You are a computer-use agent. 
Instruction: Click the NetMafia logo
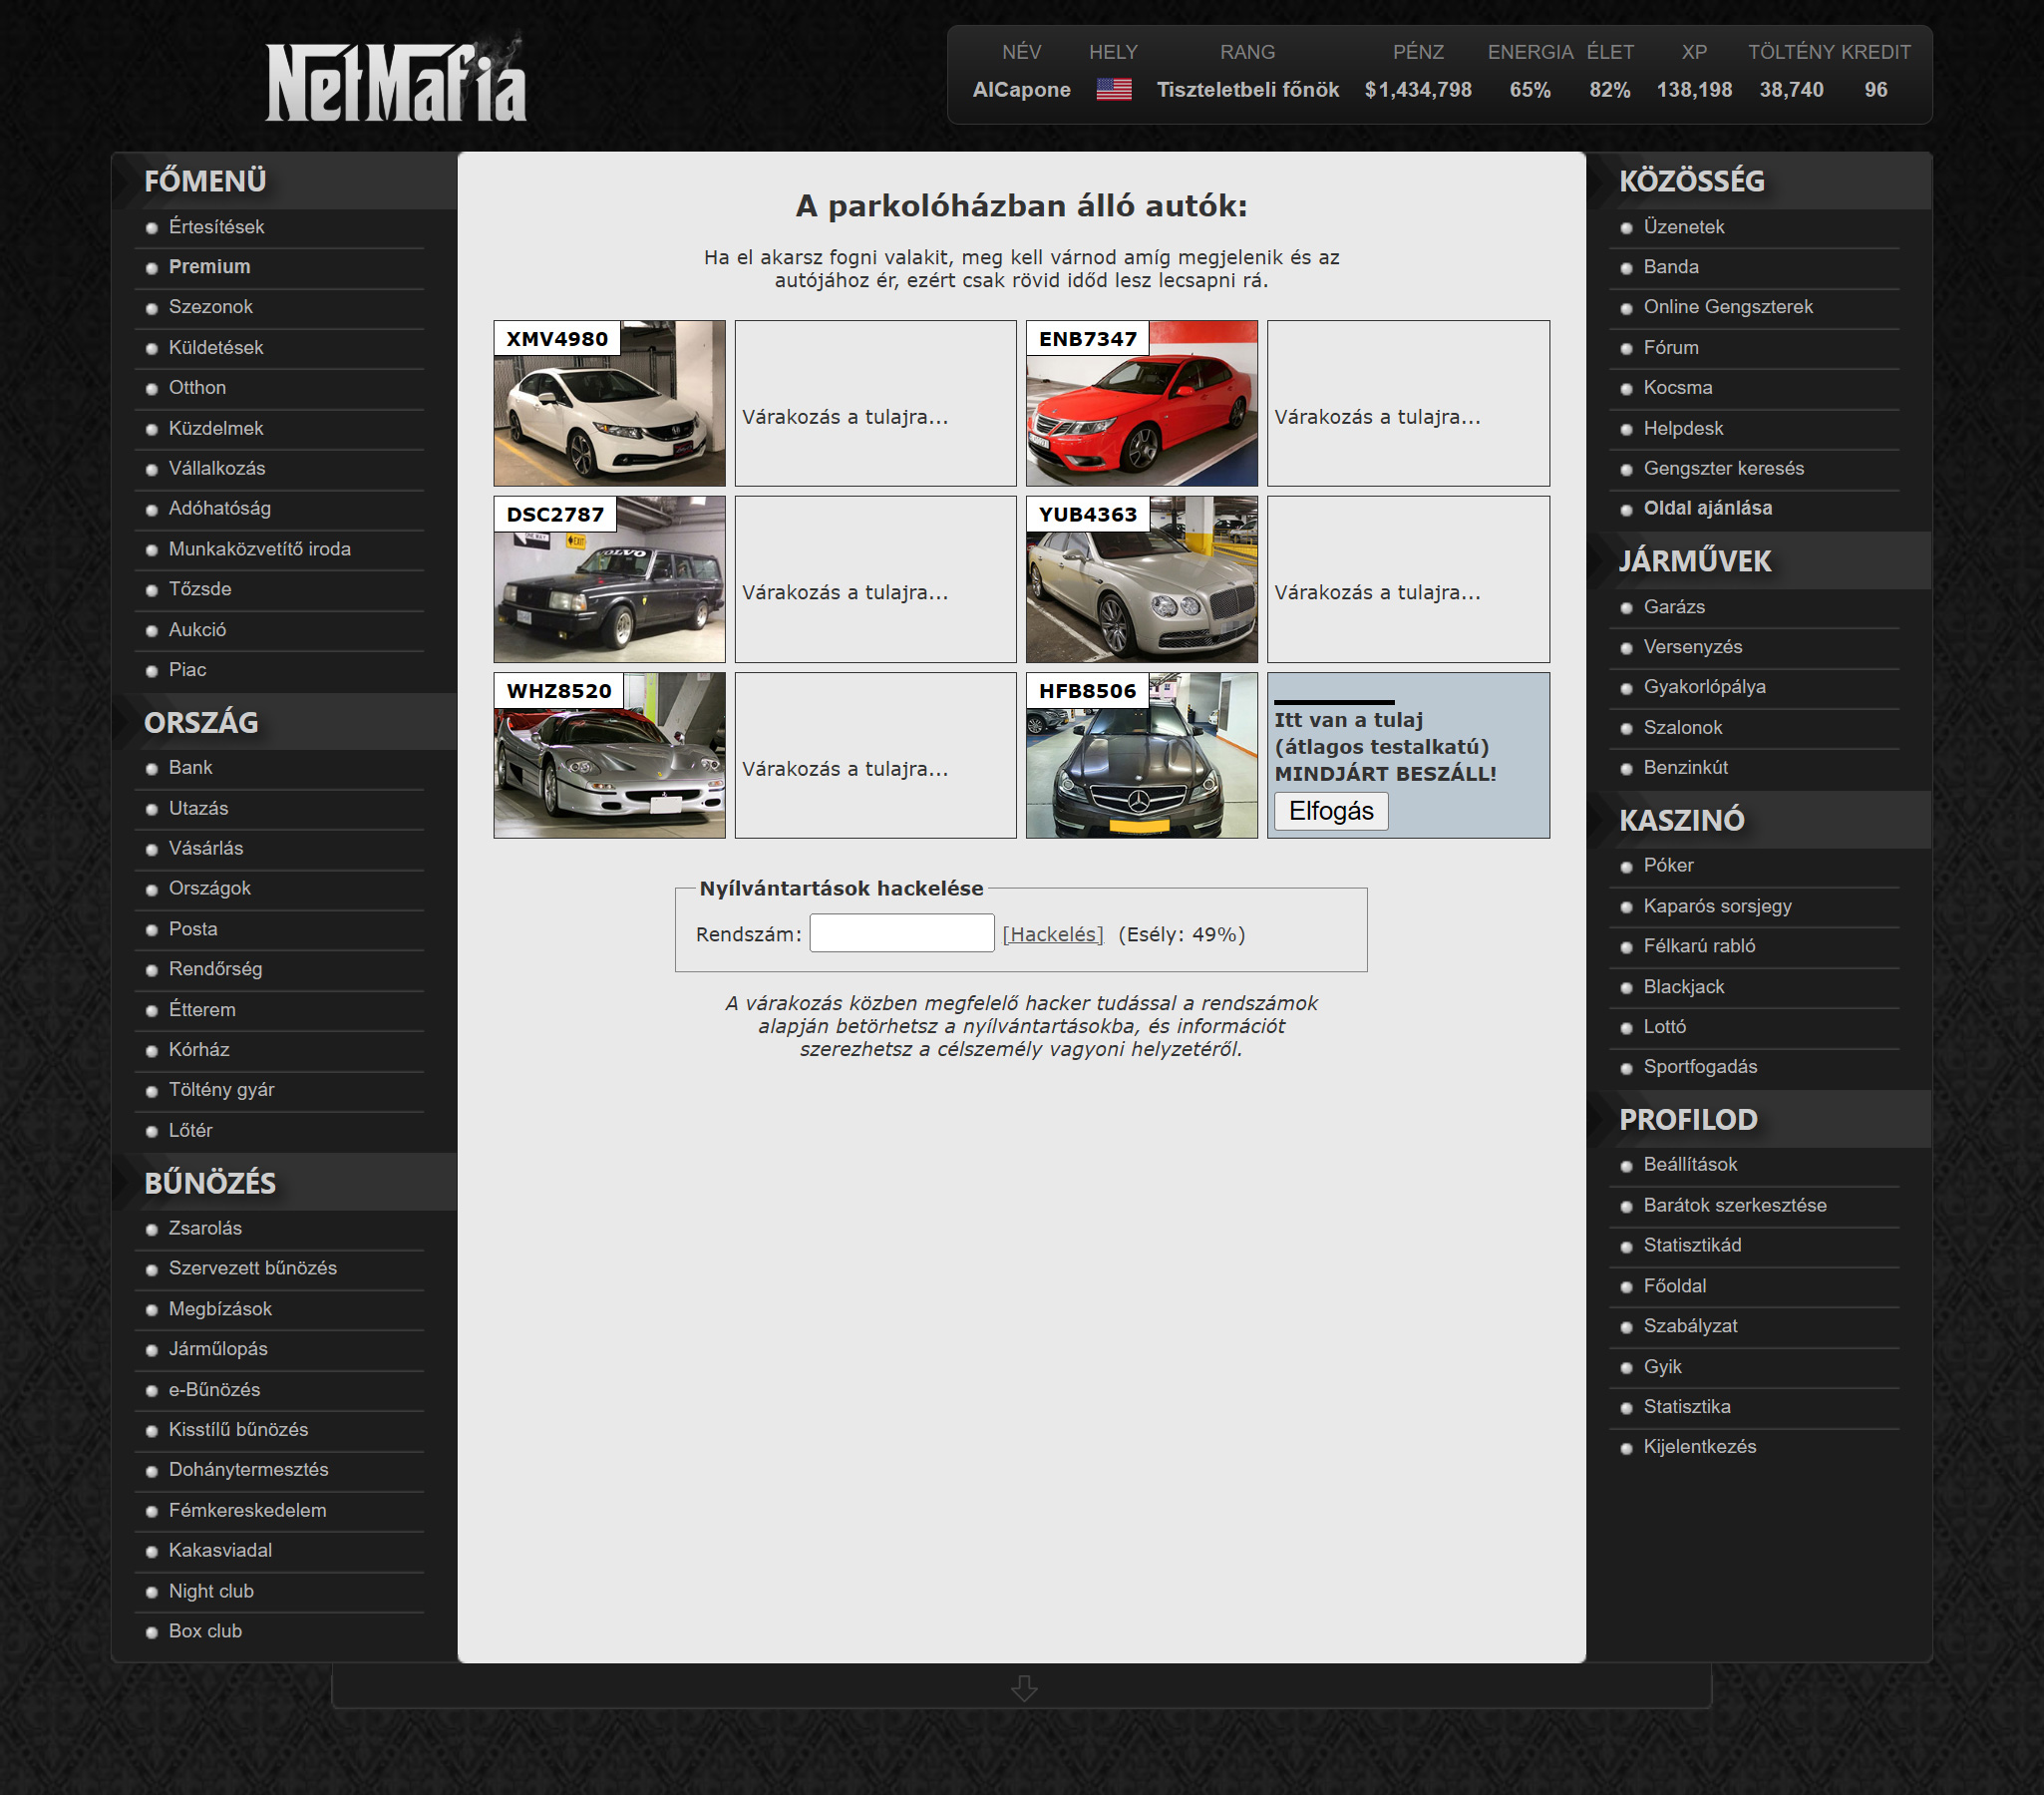pos(396,82)
